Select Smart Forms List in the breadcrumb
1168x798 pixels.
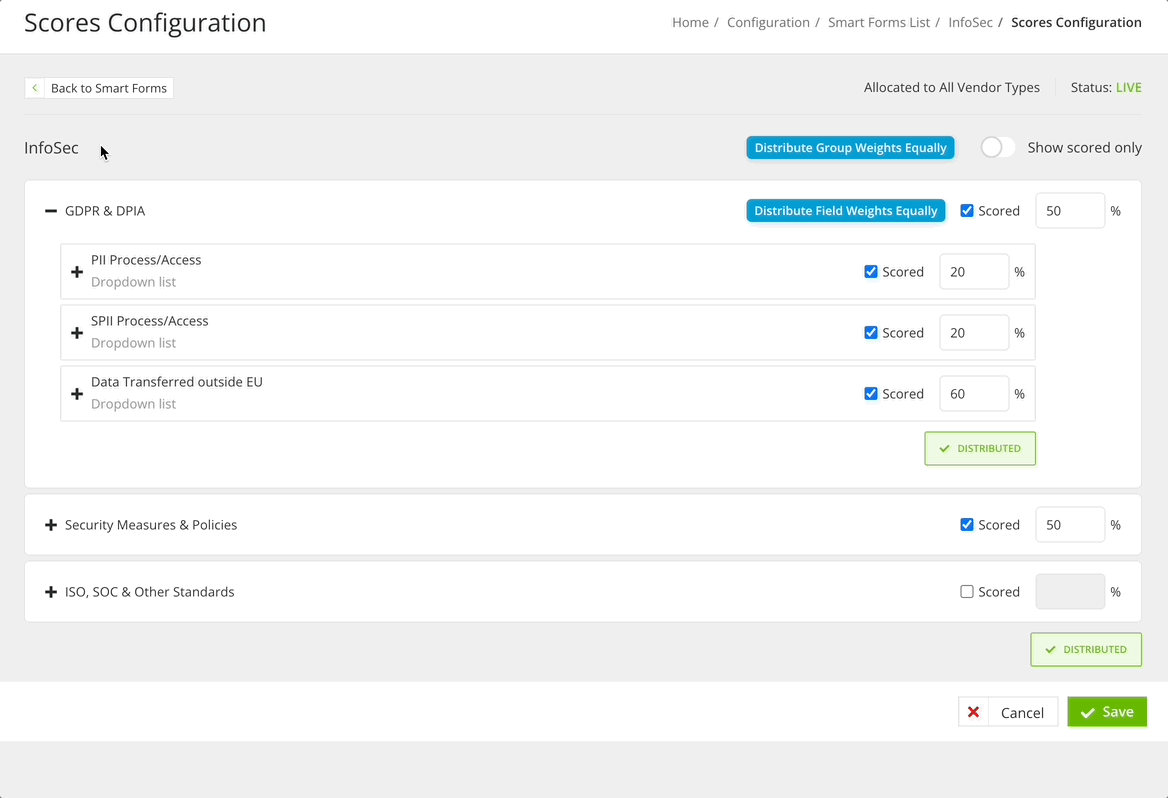pos(879,22)
